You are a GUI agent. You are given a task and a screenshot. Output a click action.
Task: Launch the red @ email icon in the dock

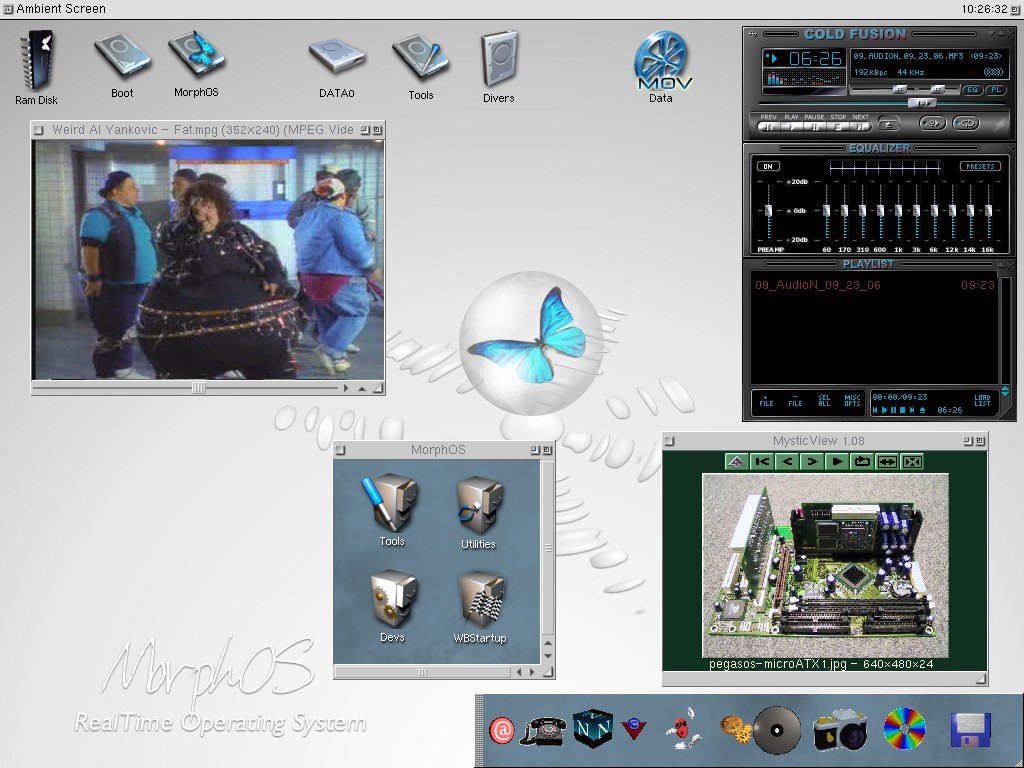coord(502,730)
